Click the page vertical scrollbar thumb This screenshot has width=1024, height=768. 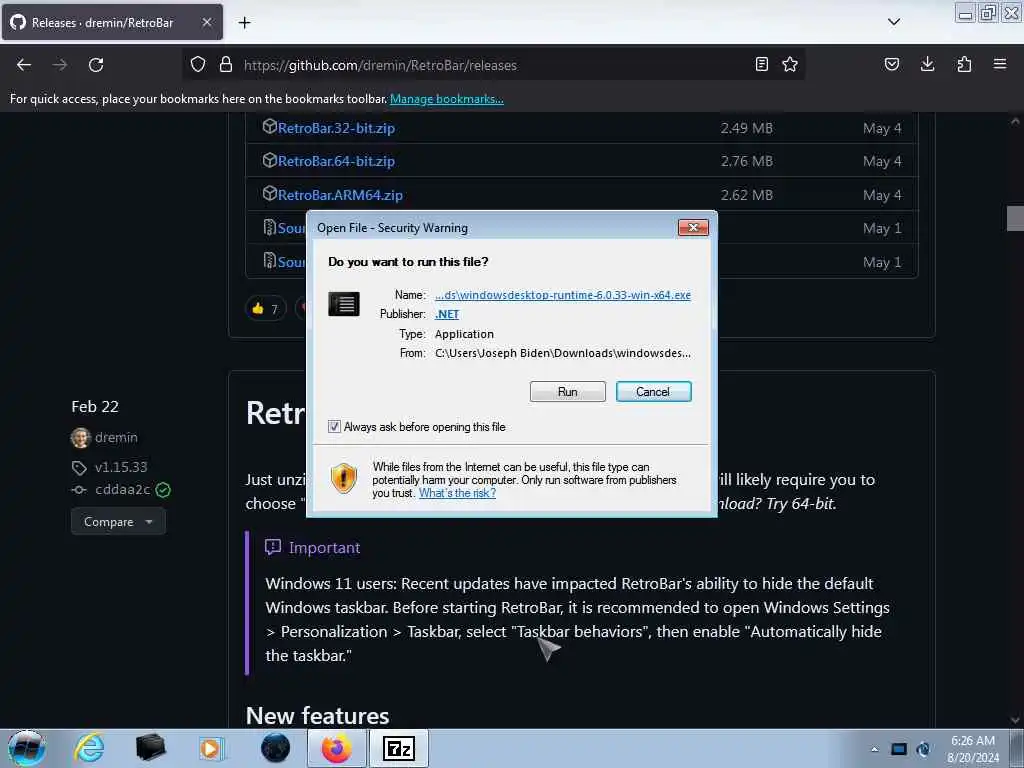[x=1015, y=219]
